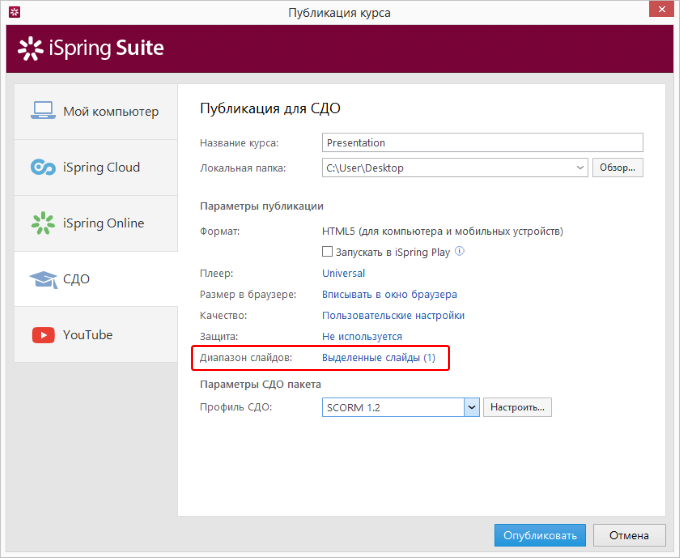Click the iSpring Suite logo in header
Viewport: 680px width, 558px height.
[91, 48]
